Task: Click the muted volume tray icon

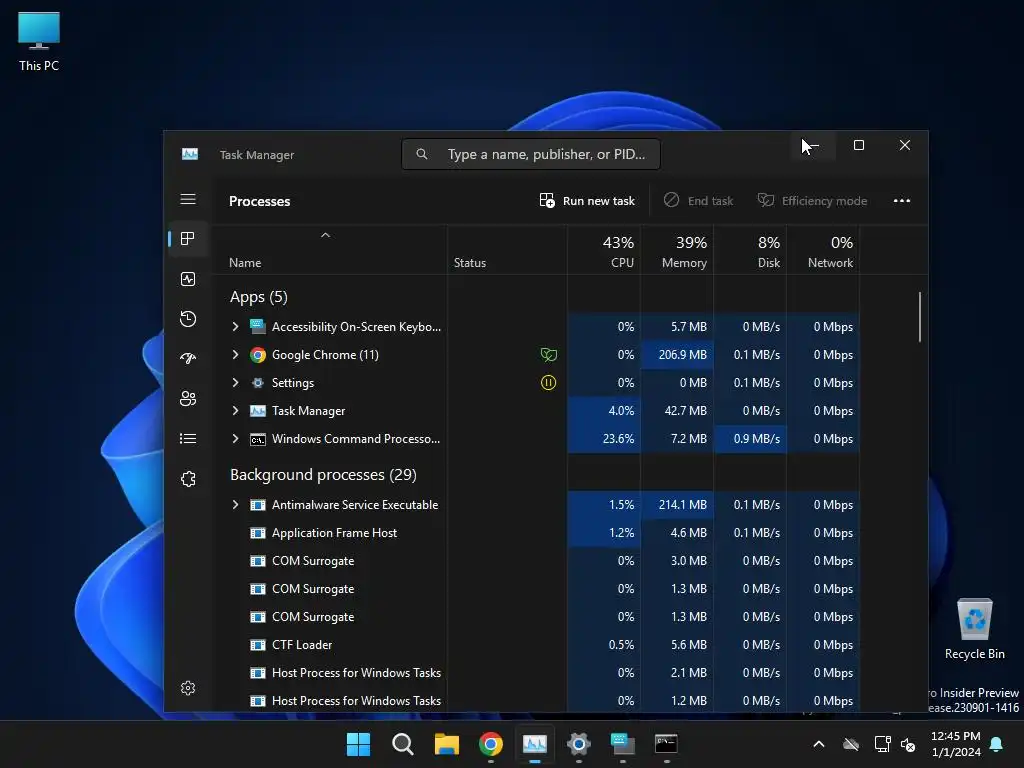Action: (x=908, y=744)
